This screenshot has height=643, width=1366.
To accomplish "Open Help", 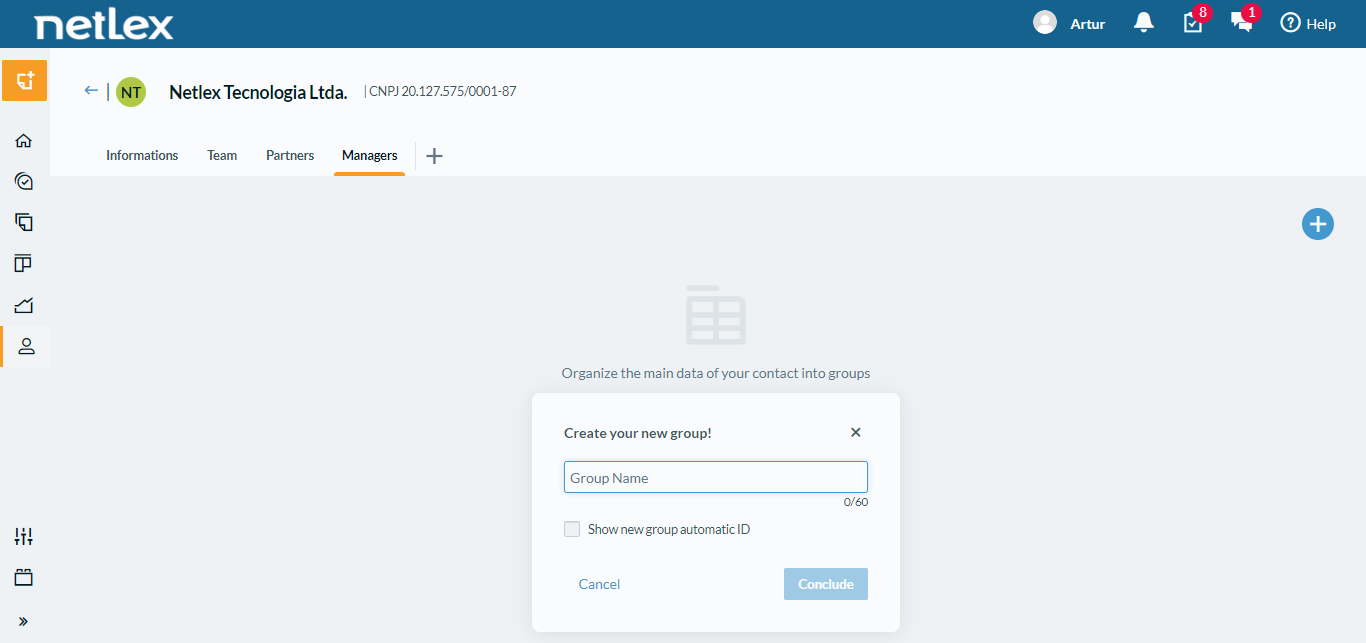I will [1308, 23].
